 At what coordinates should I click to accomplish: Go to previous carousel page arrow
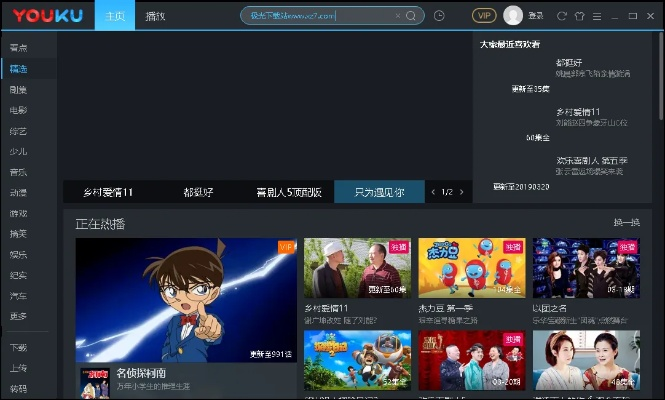(x=432, y=192)
